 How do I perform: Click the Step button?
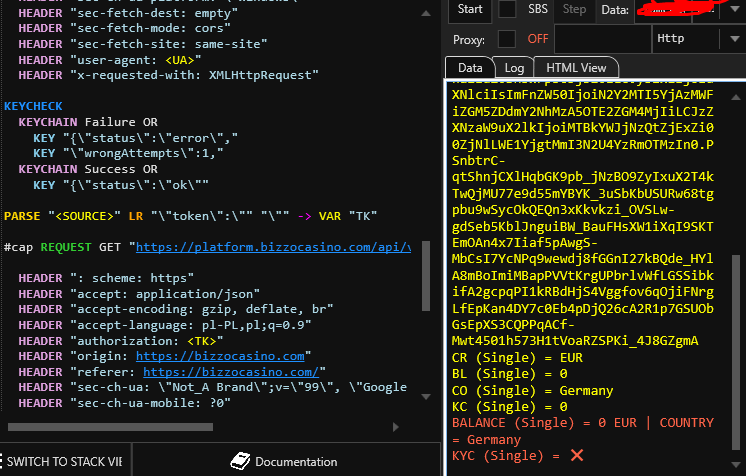(574, 10)
